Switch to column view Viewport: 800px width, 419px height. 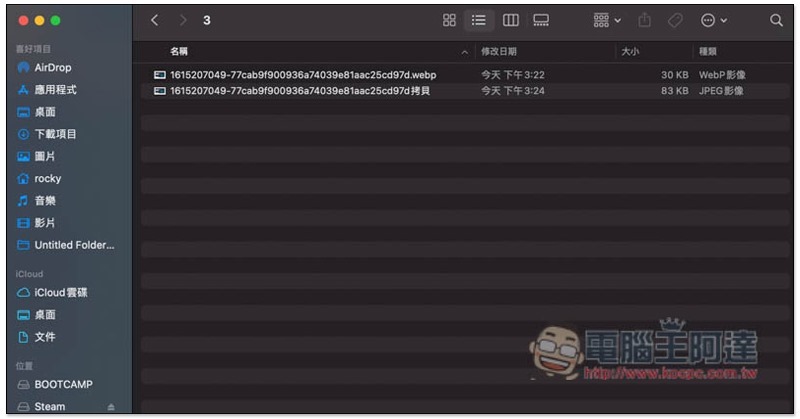[510, 20]
